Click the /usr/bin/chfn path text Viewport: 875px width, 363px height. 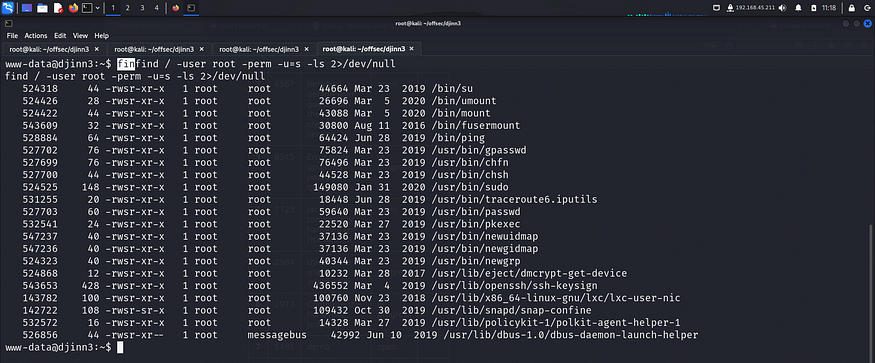470,163
